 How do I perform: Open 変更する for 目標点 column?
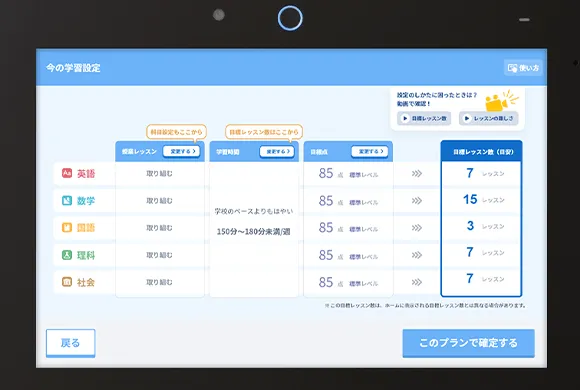point(370,151)
